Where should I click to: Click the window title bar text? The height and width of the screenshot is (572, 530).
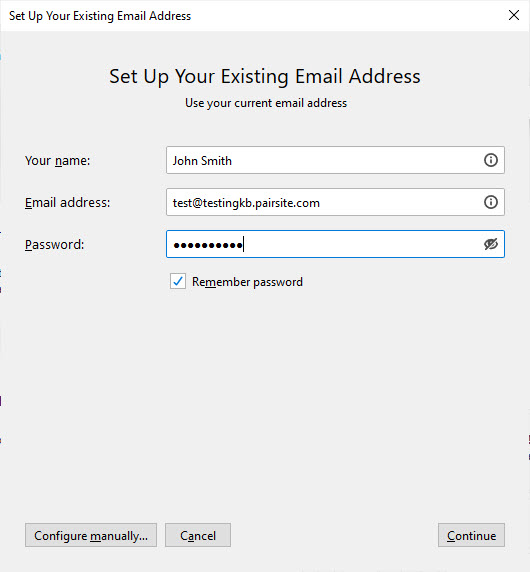click(x=100, y=16)
